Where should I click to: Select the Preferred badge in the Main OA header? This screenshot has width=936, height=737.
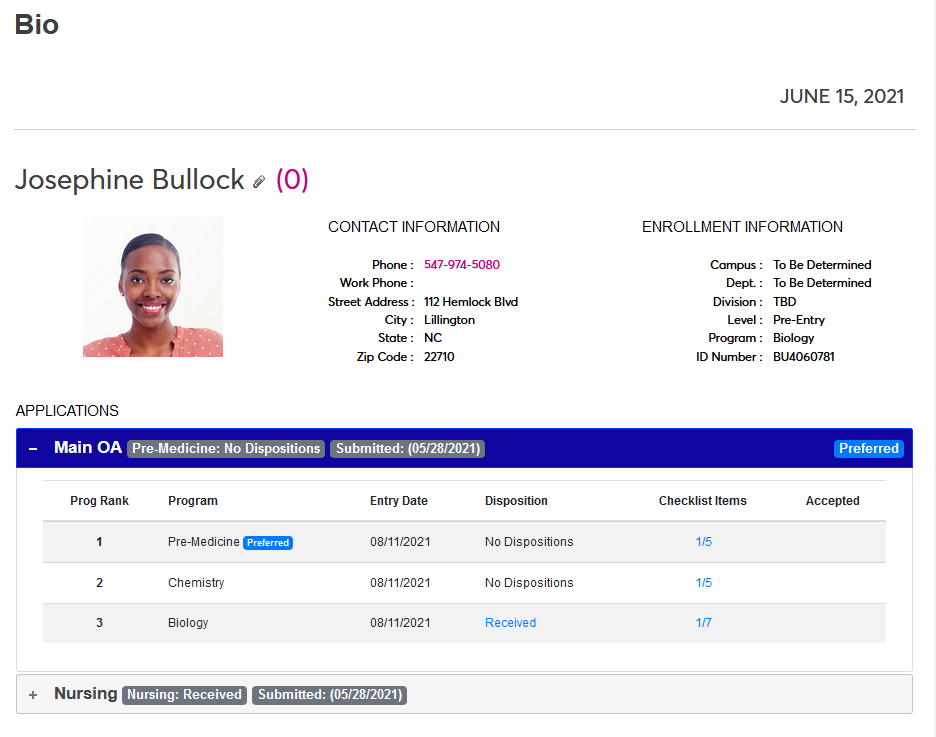pos(868,448)
